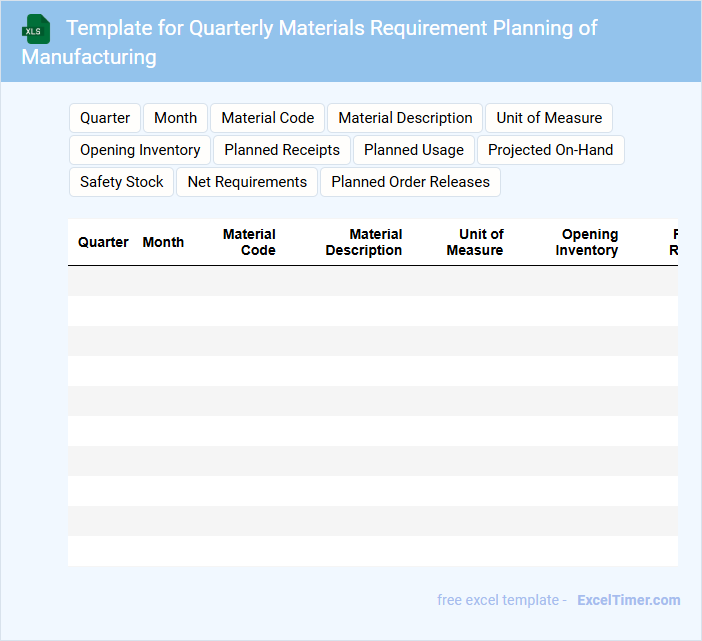Image resolution: width=702 pixels, height=641 pixels.
Task: Click the Month column header in table
Action: pos(163,242)
